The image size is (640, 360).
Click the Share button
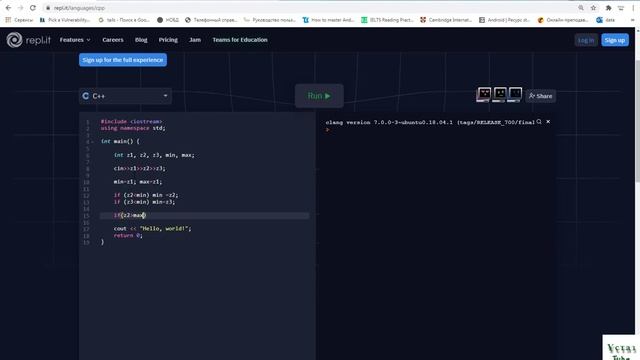540,96
